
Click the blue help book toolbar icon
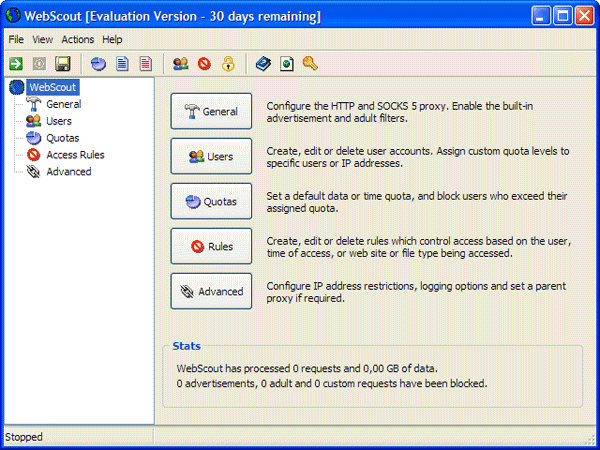263,64
